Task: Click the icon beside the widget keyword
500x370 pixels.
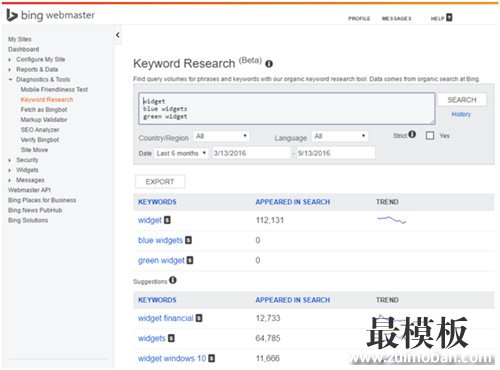Action: [167, 220]
